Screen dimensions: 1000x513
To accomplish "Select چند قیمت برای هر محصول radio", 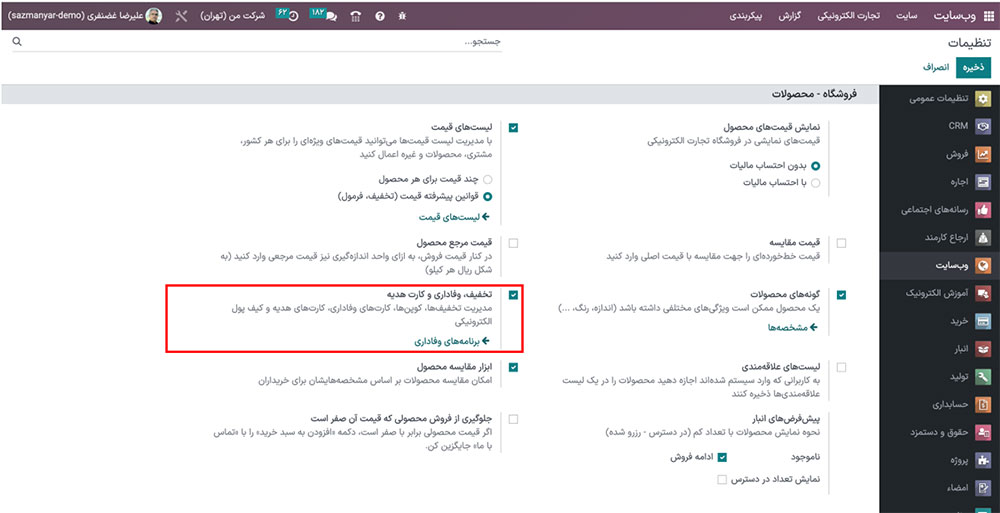I will pos(488,179).
